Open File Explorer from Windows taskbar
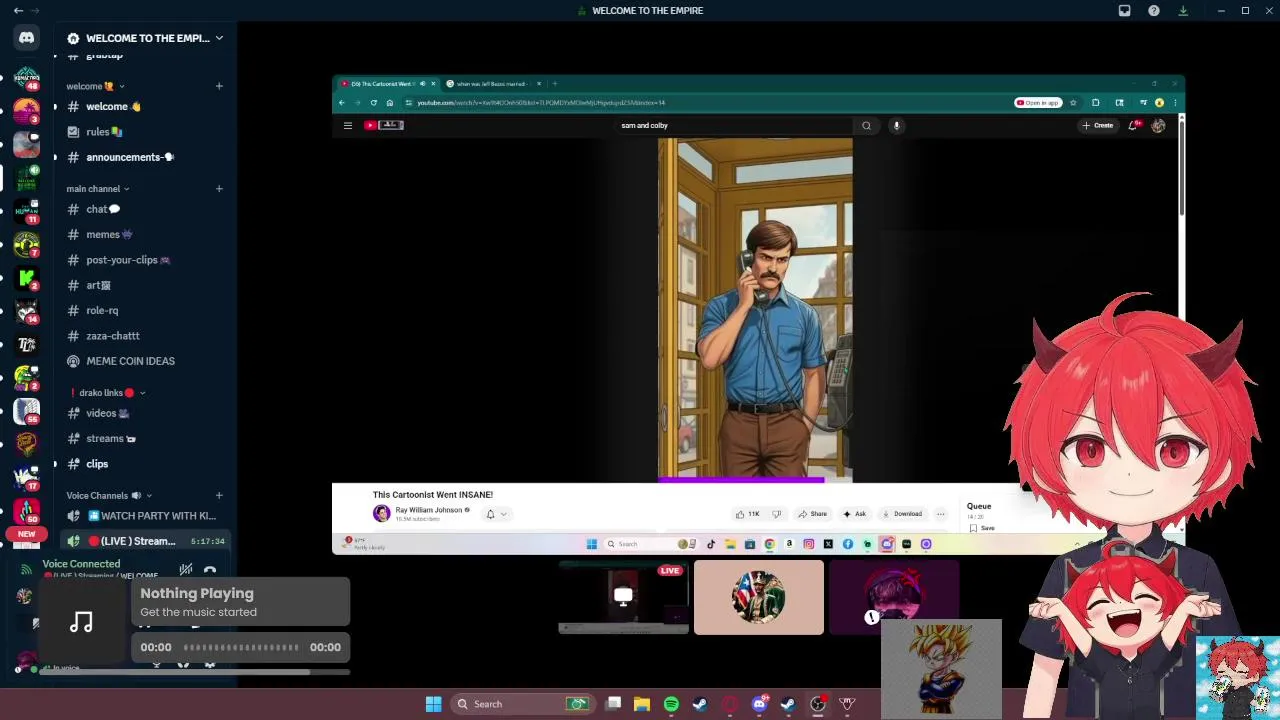This screenshot has height=720, width=1280. 642,704
